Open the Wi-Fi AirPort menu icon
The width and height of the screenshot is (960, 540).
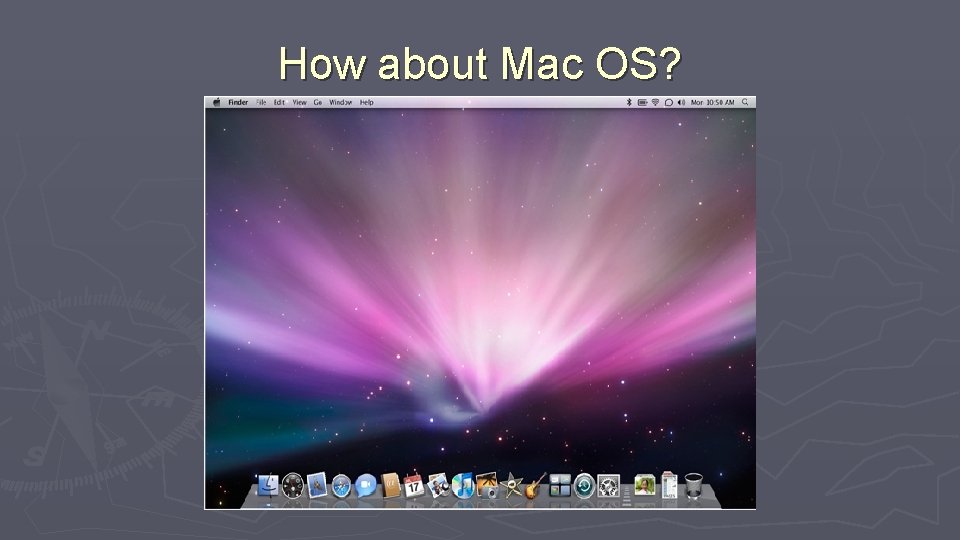click(x=656, y=102)
